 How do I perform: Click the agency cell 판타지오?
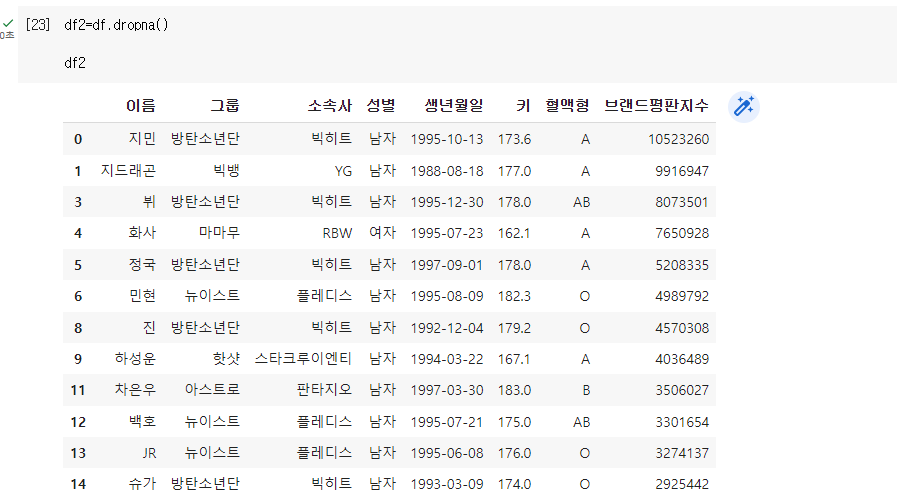(324, 390)
